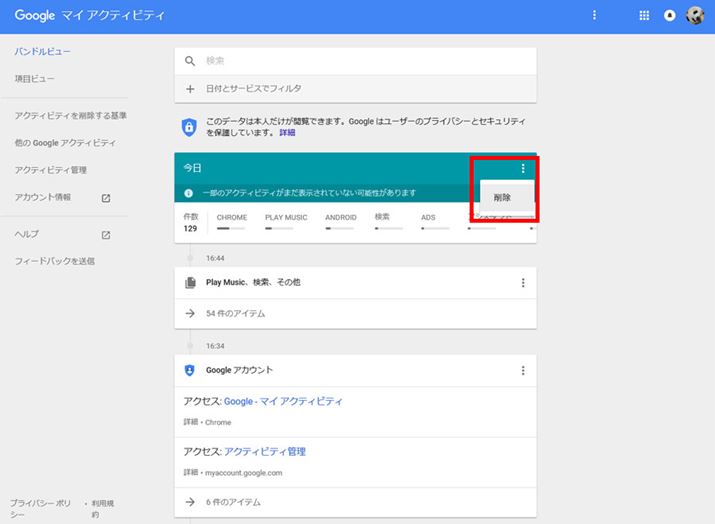Screen dimensions: 715x524
Task: Open the Google apps grid icon
Action: click(643, 16)
